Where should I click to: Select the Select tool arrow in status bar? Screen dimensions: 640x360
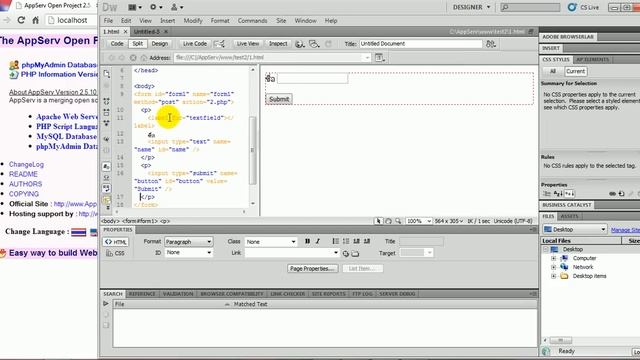tap(378, 221)
